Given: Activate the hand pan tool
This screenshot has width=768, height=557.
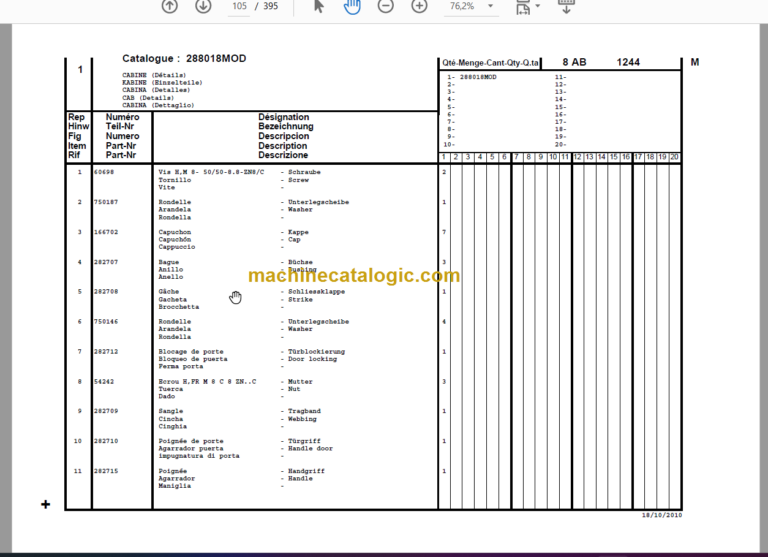Looking at the screenshot, I should 352,6.
